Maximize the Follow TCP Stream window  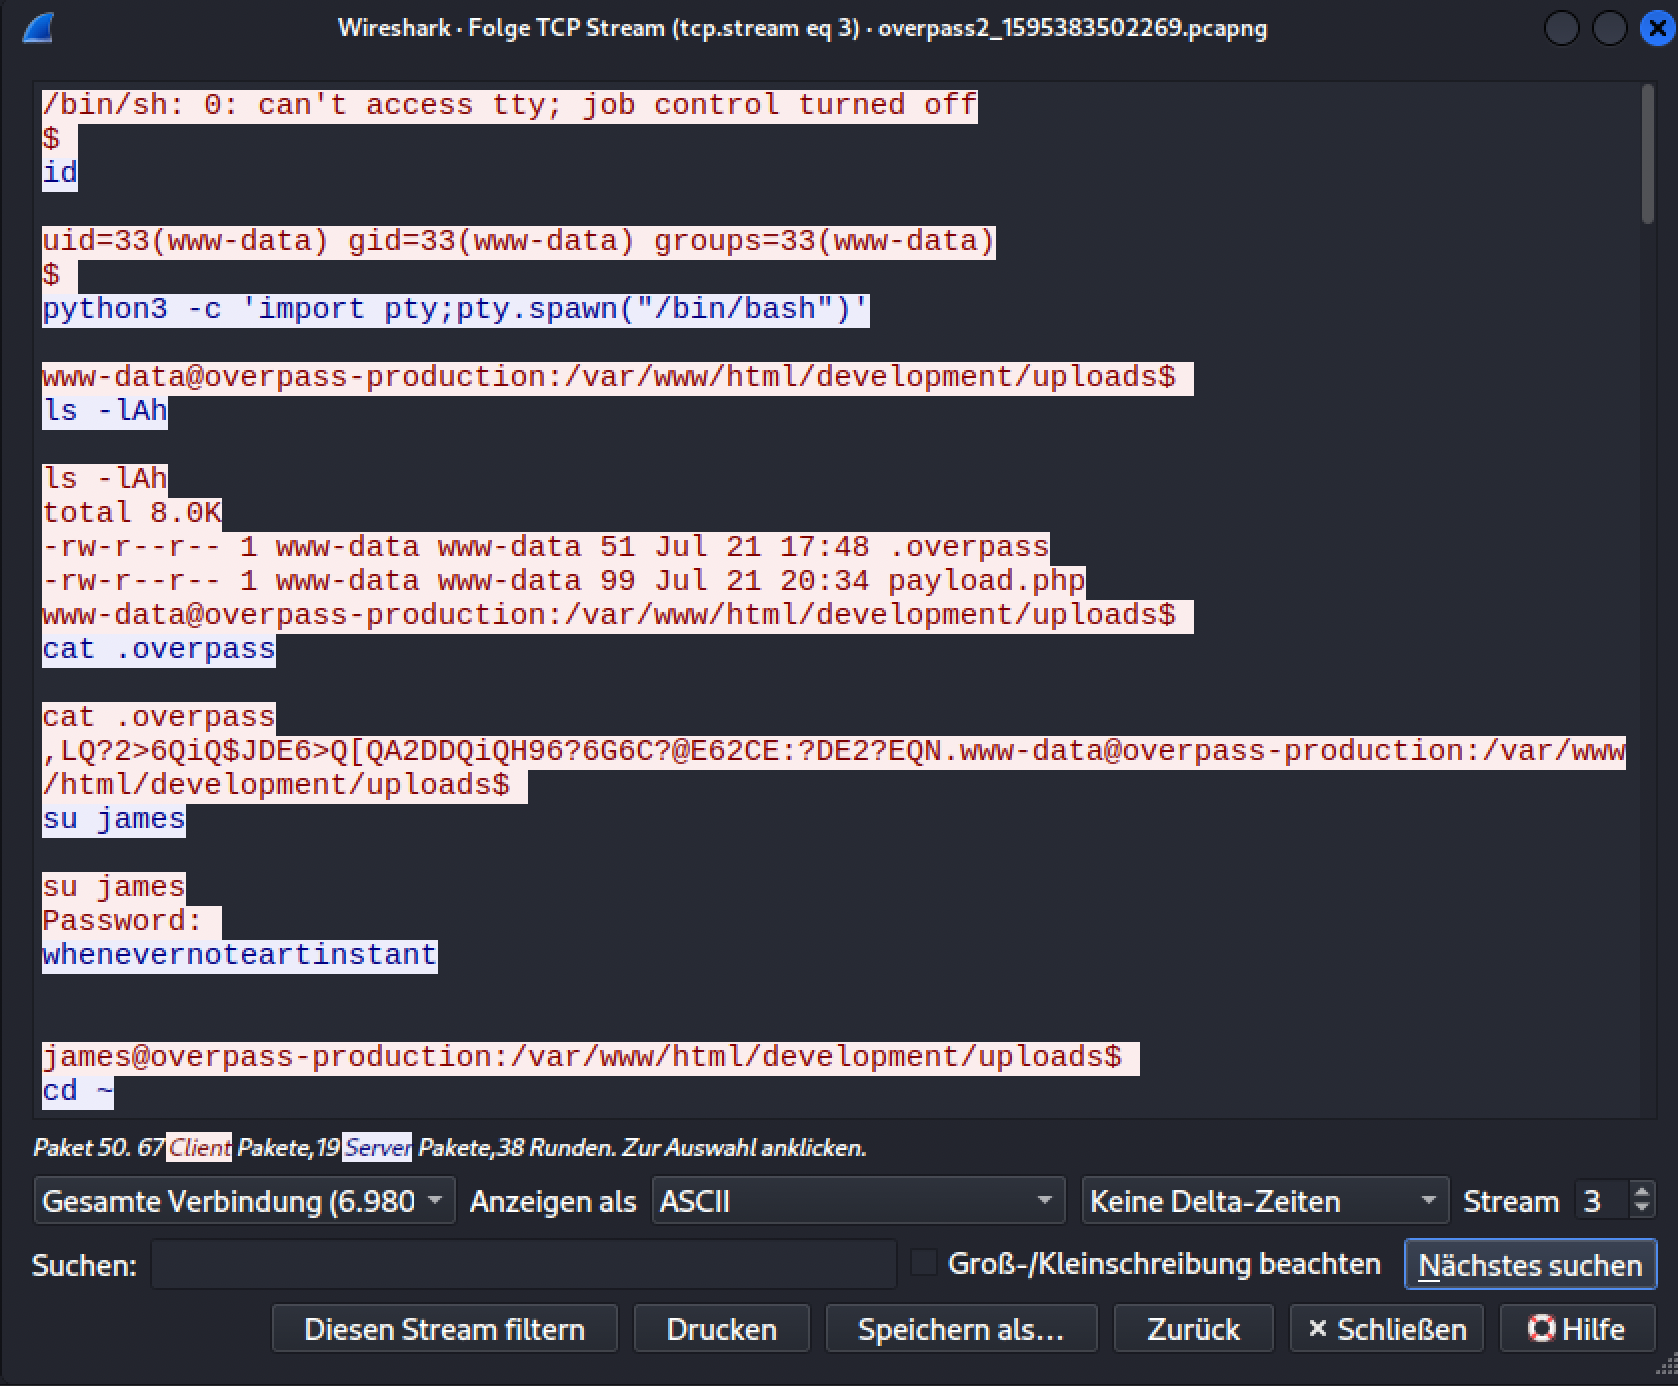(1609, 28)
